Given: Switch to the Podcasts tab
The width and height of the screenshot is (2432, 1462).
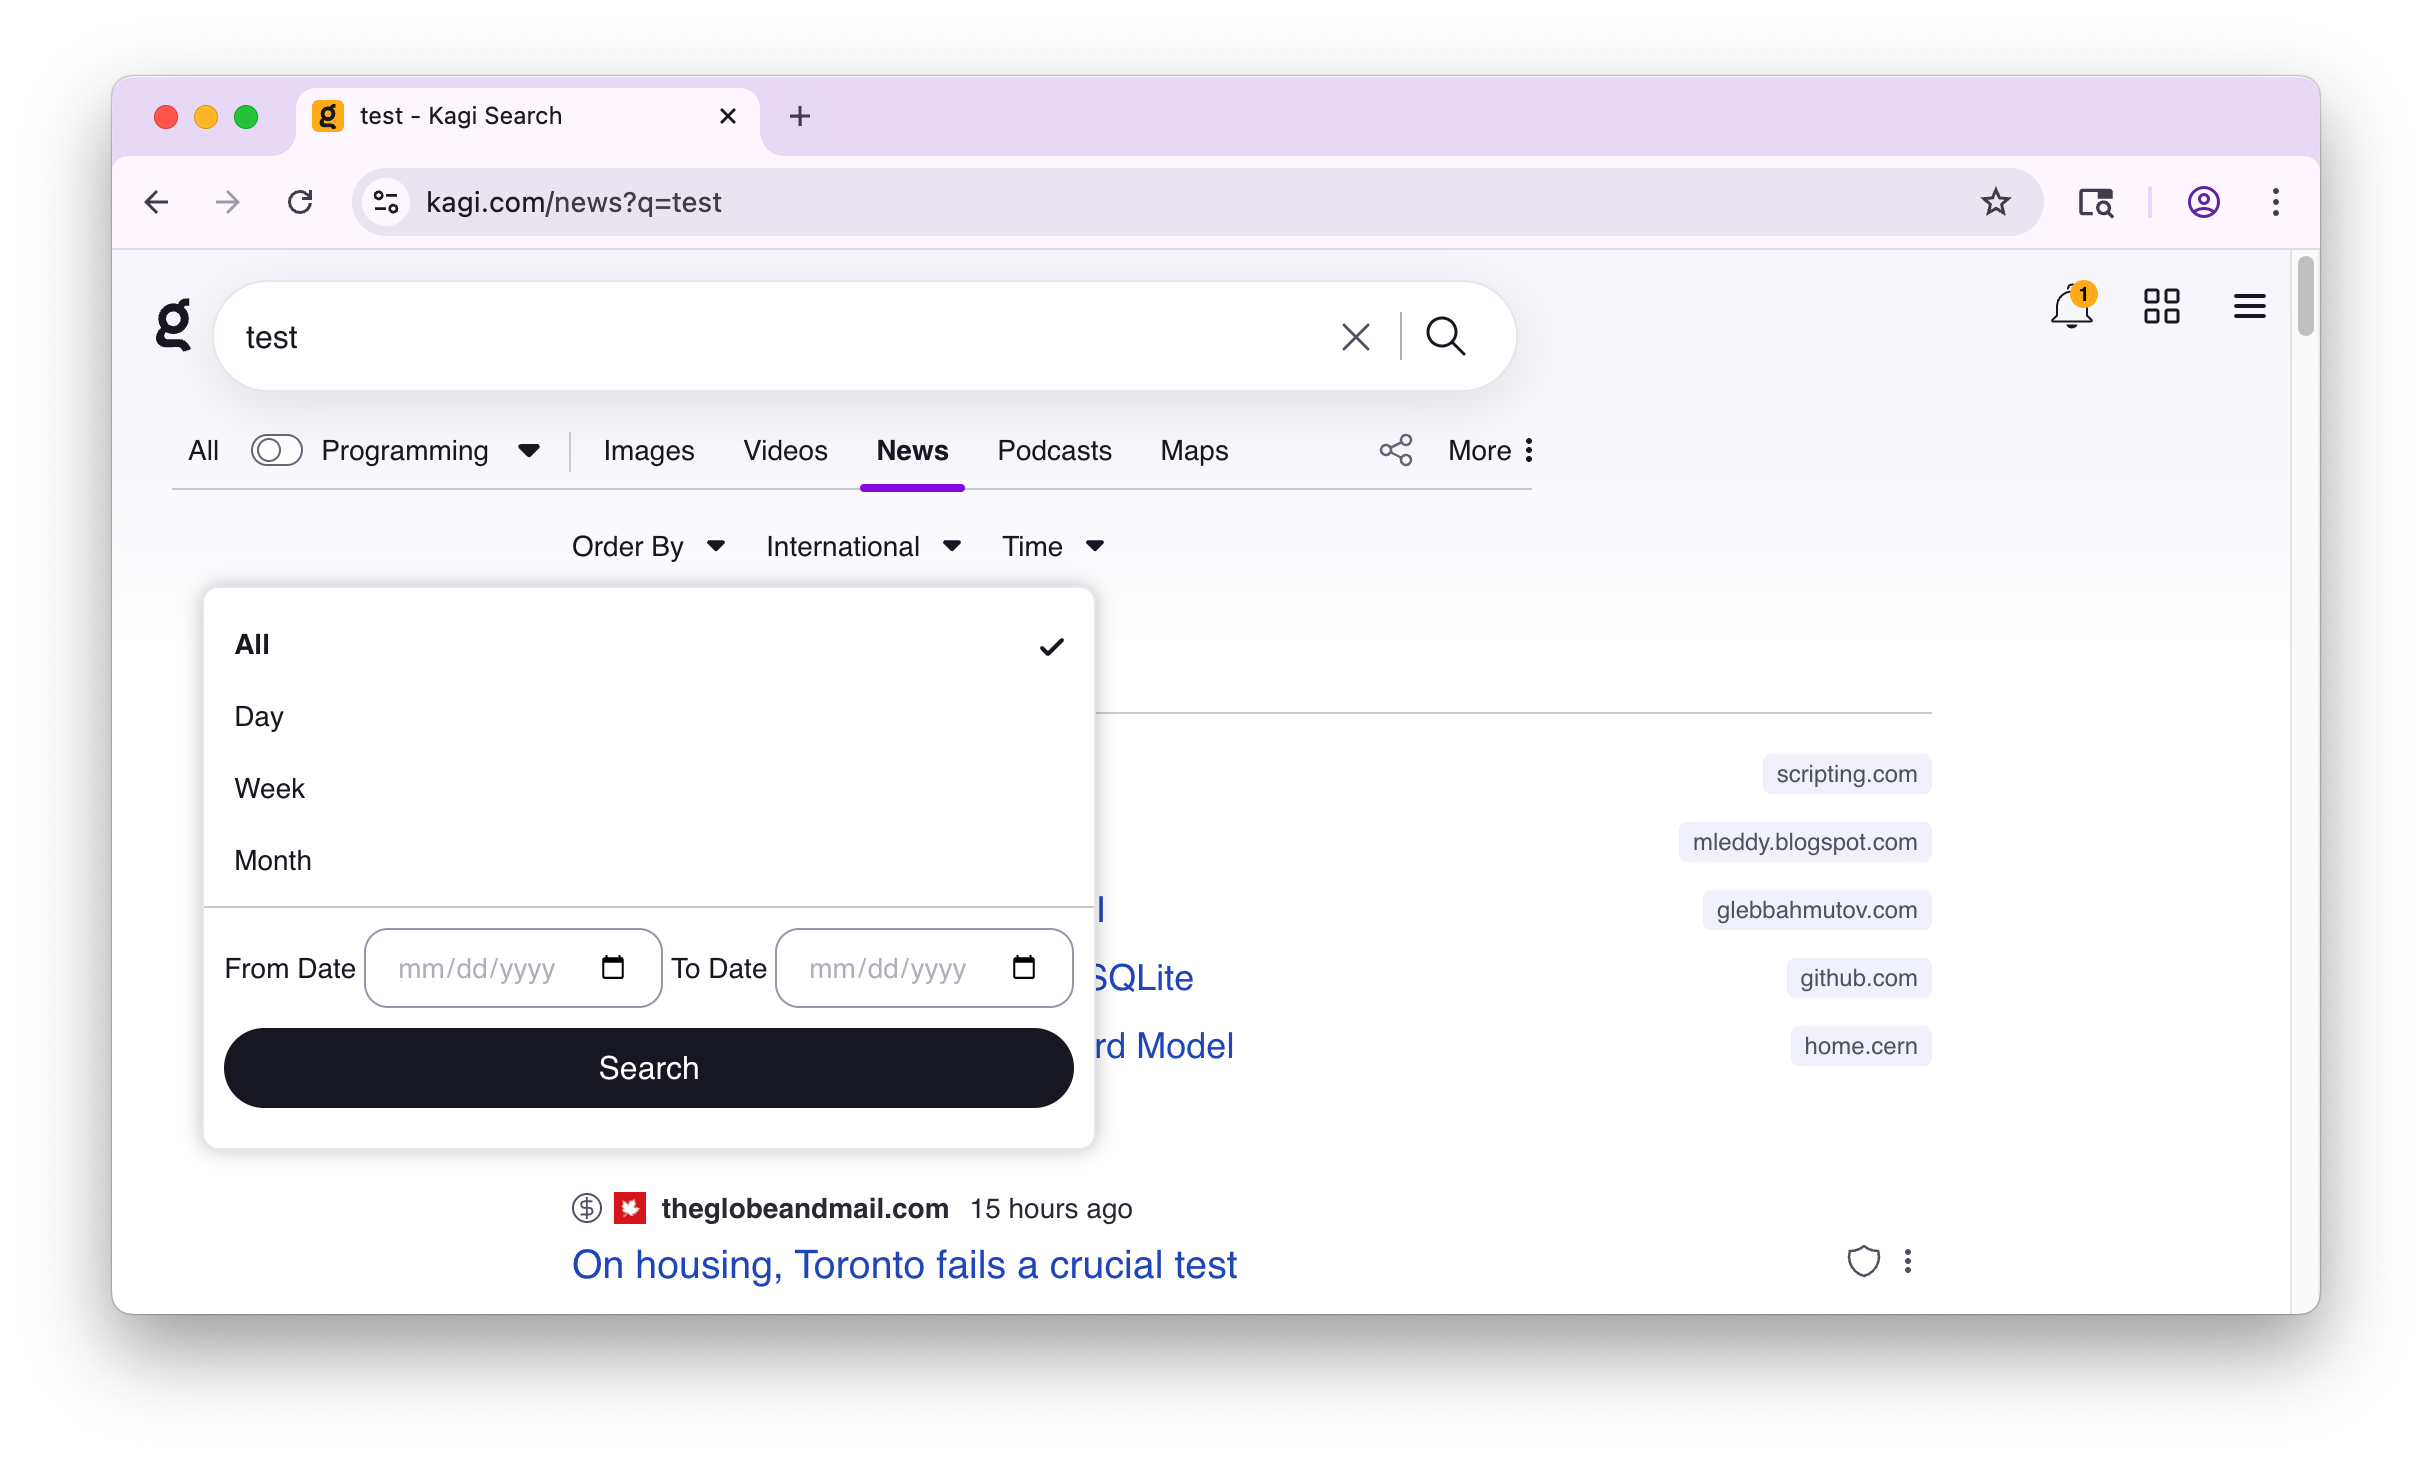Looking at the screenshot, I should [x=1054, y=451].
